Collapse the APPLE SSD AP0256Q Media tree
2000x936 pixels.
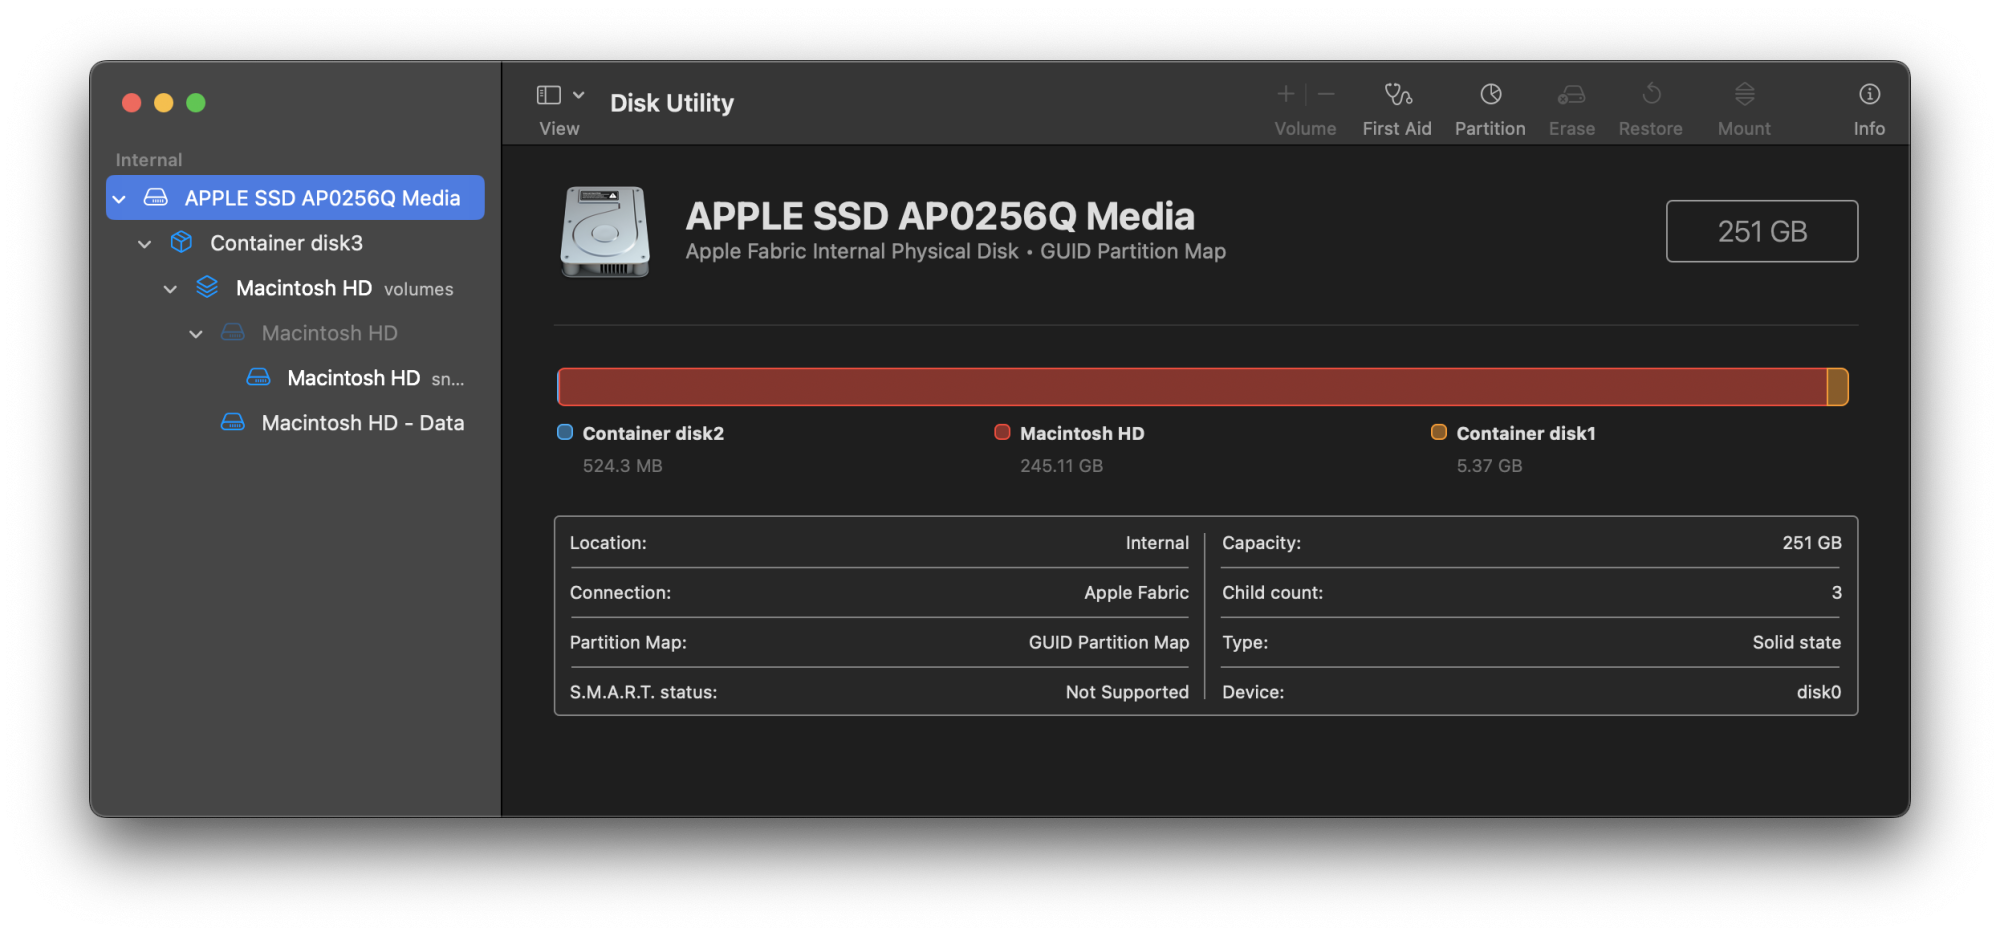click(x=120, y=199)
